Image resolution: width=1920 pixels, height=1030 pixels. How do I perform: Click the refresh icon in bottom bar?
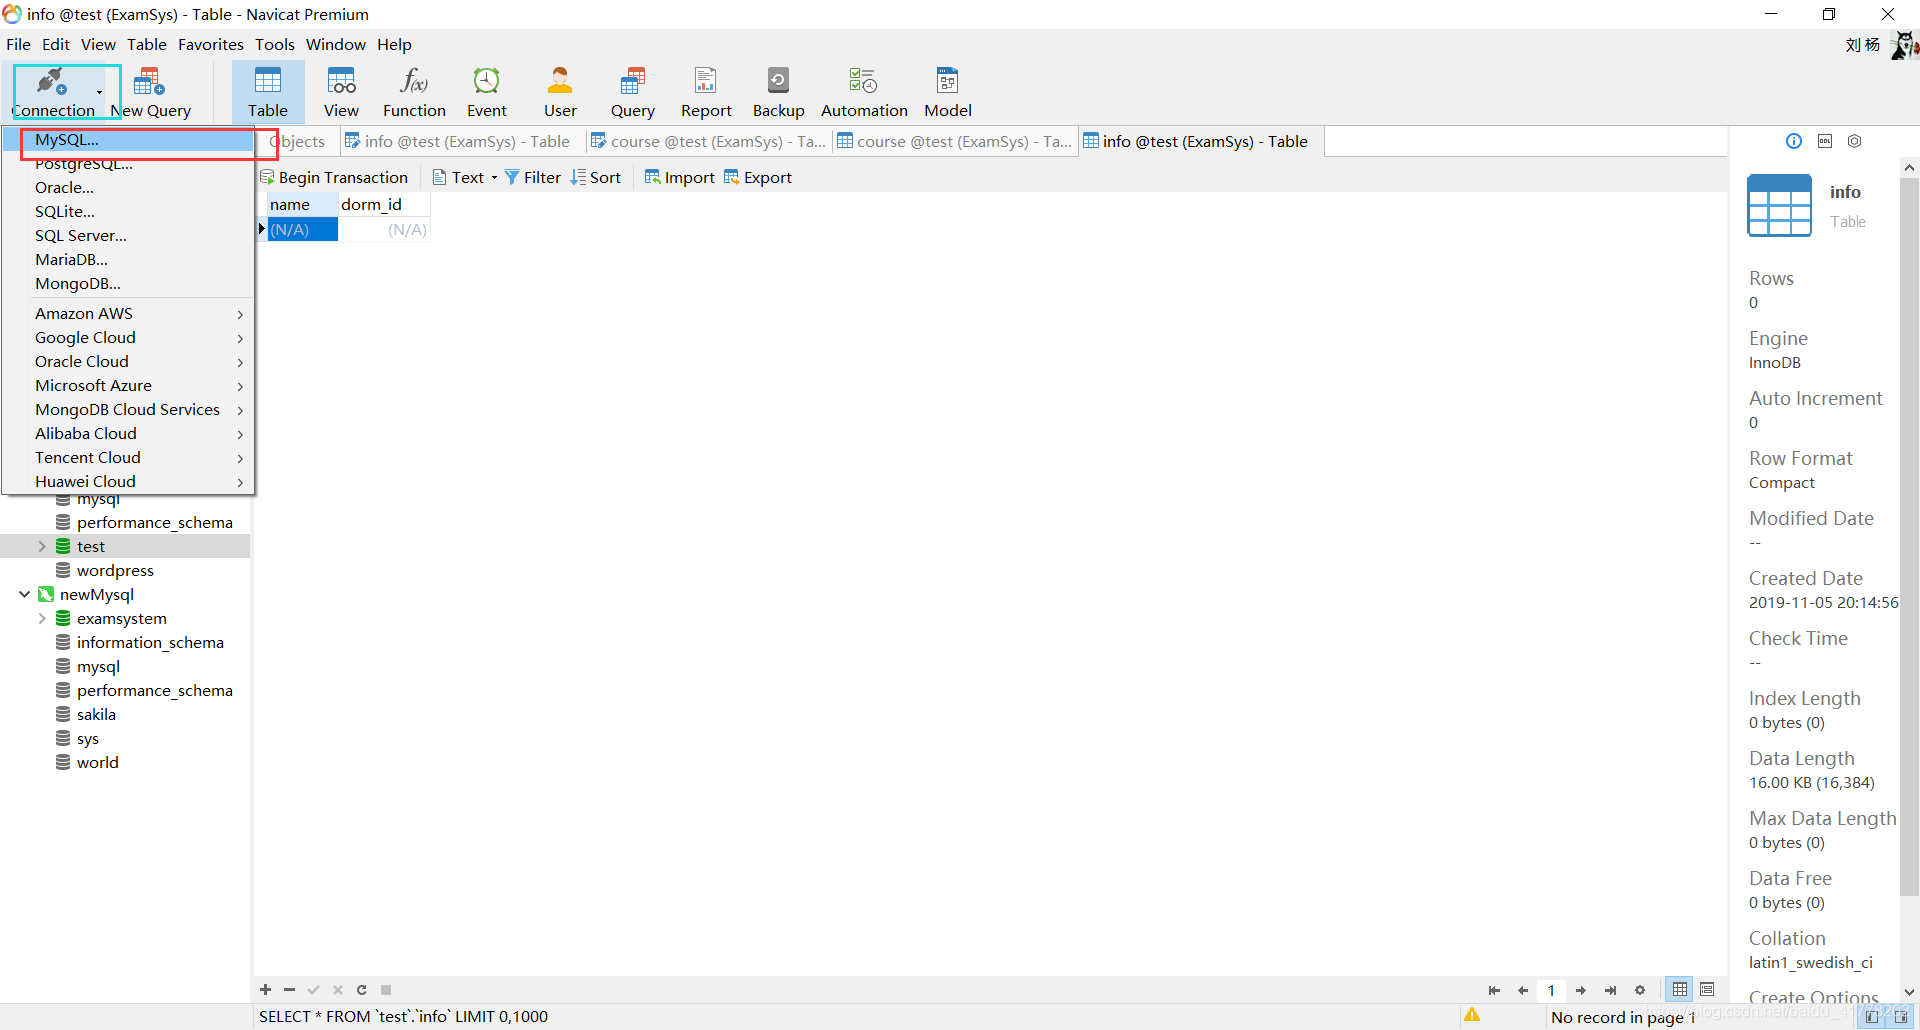pos(361,990)
